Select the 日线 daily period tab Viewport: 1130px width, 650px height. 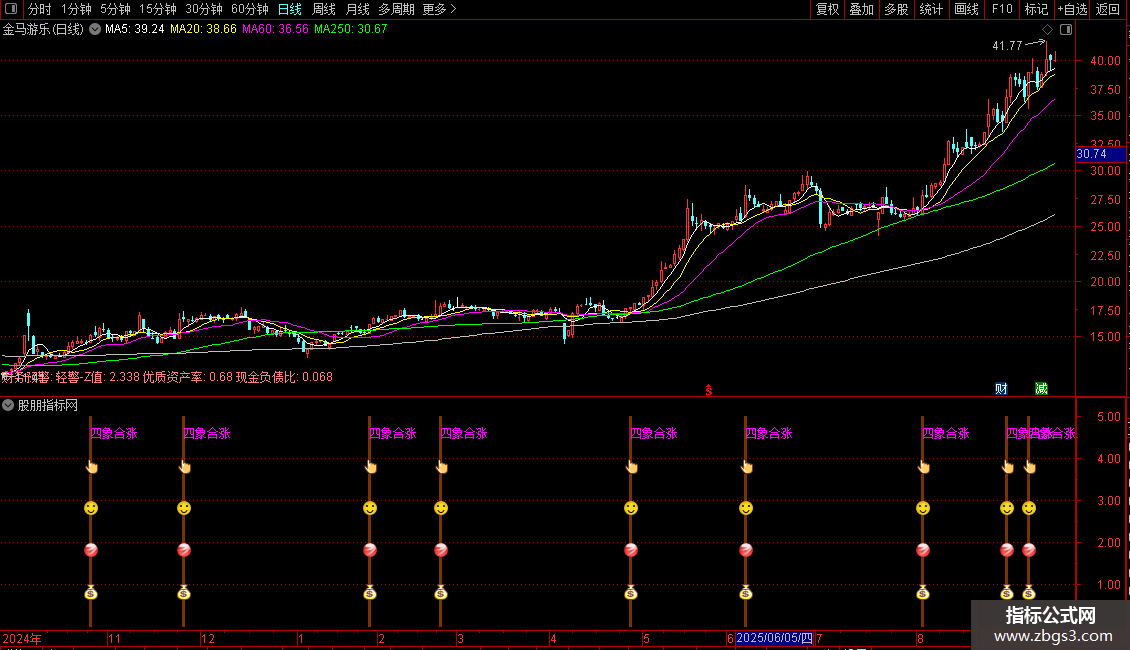coord(290,9)
